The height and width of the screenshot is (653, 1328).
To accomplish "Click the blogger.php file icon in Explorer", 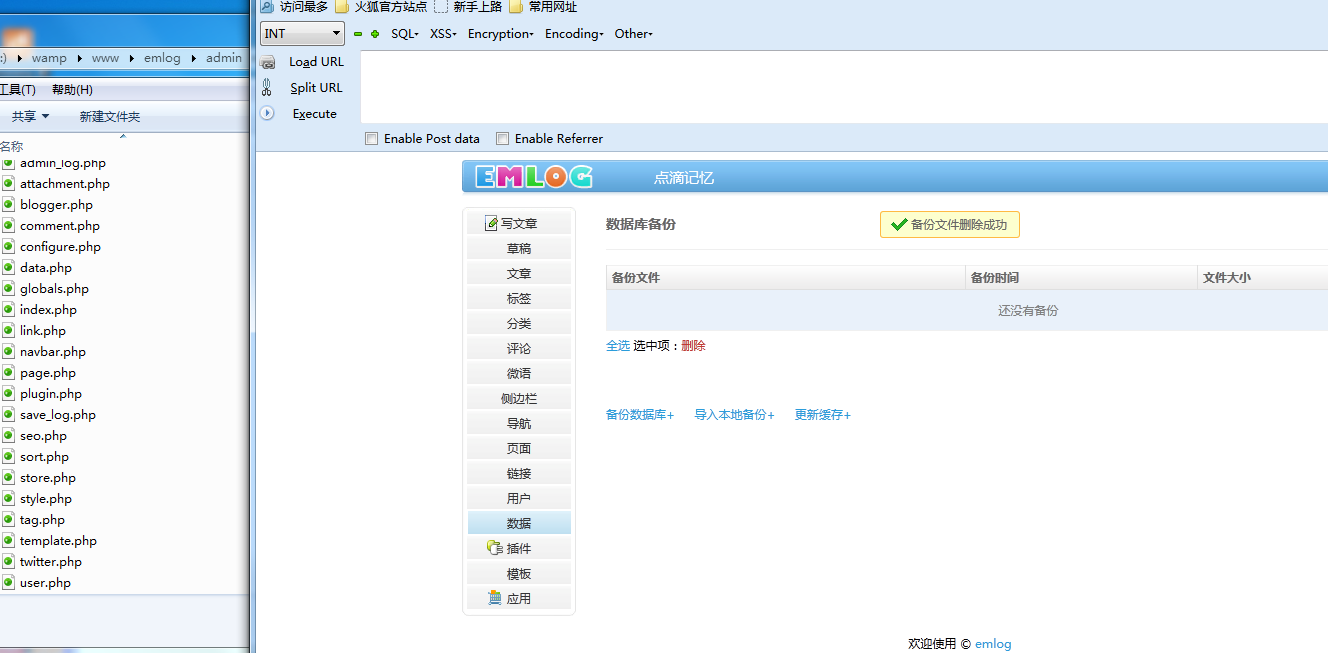I will (x=8, y=205).
